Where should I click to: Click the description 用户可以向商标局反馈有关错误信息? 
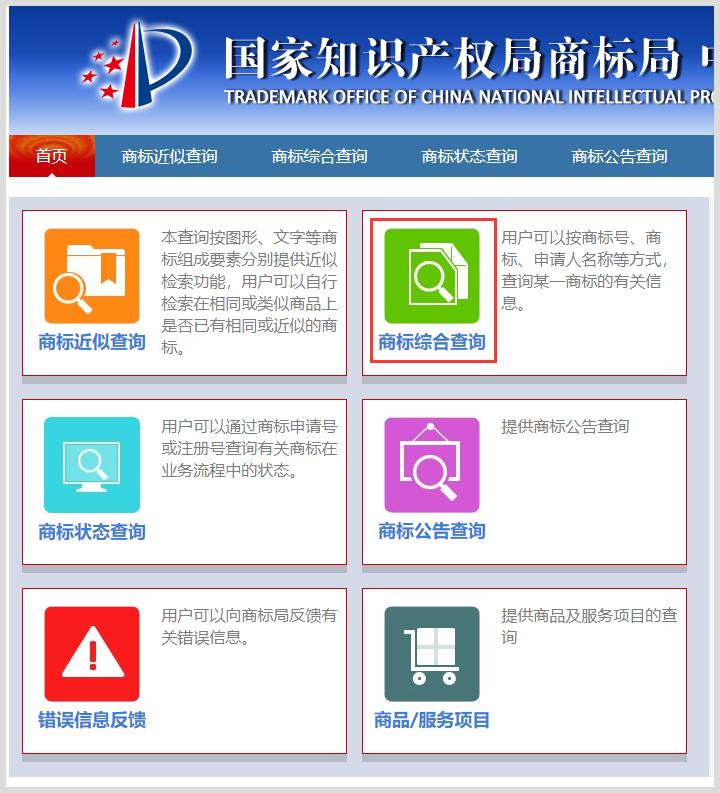(249, 626)
